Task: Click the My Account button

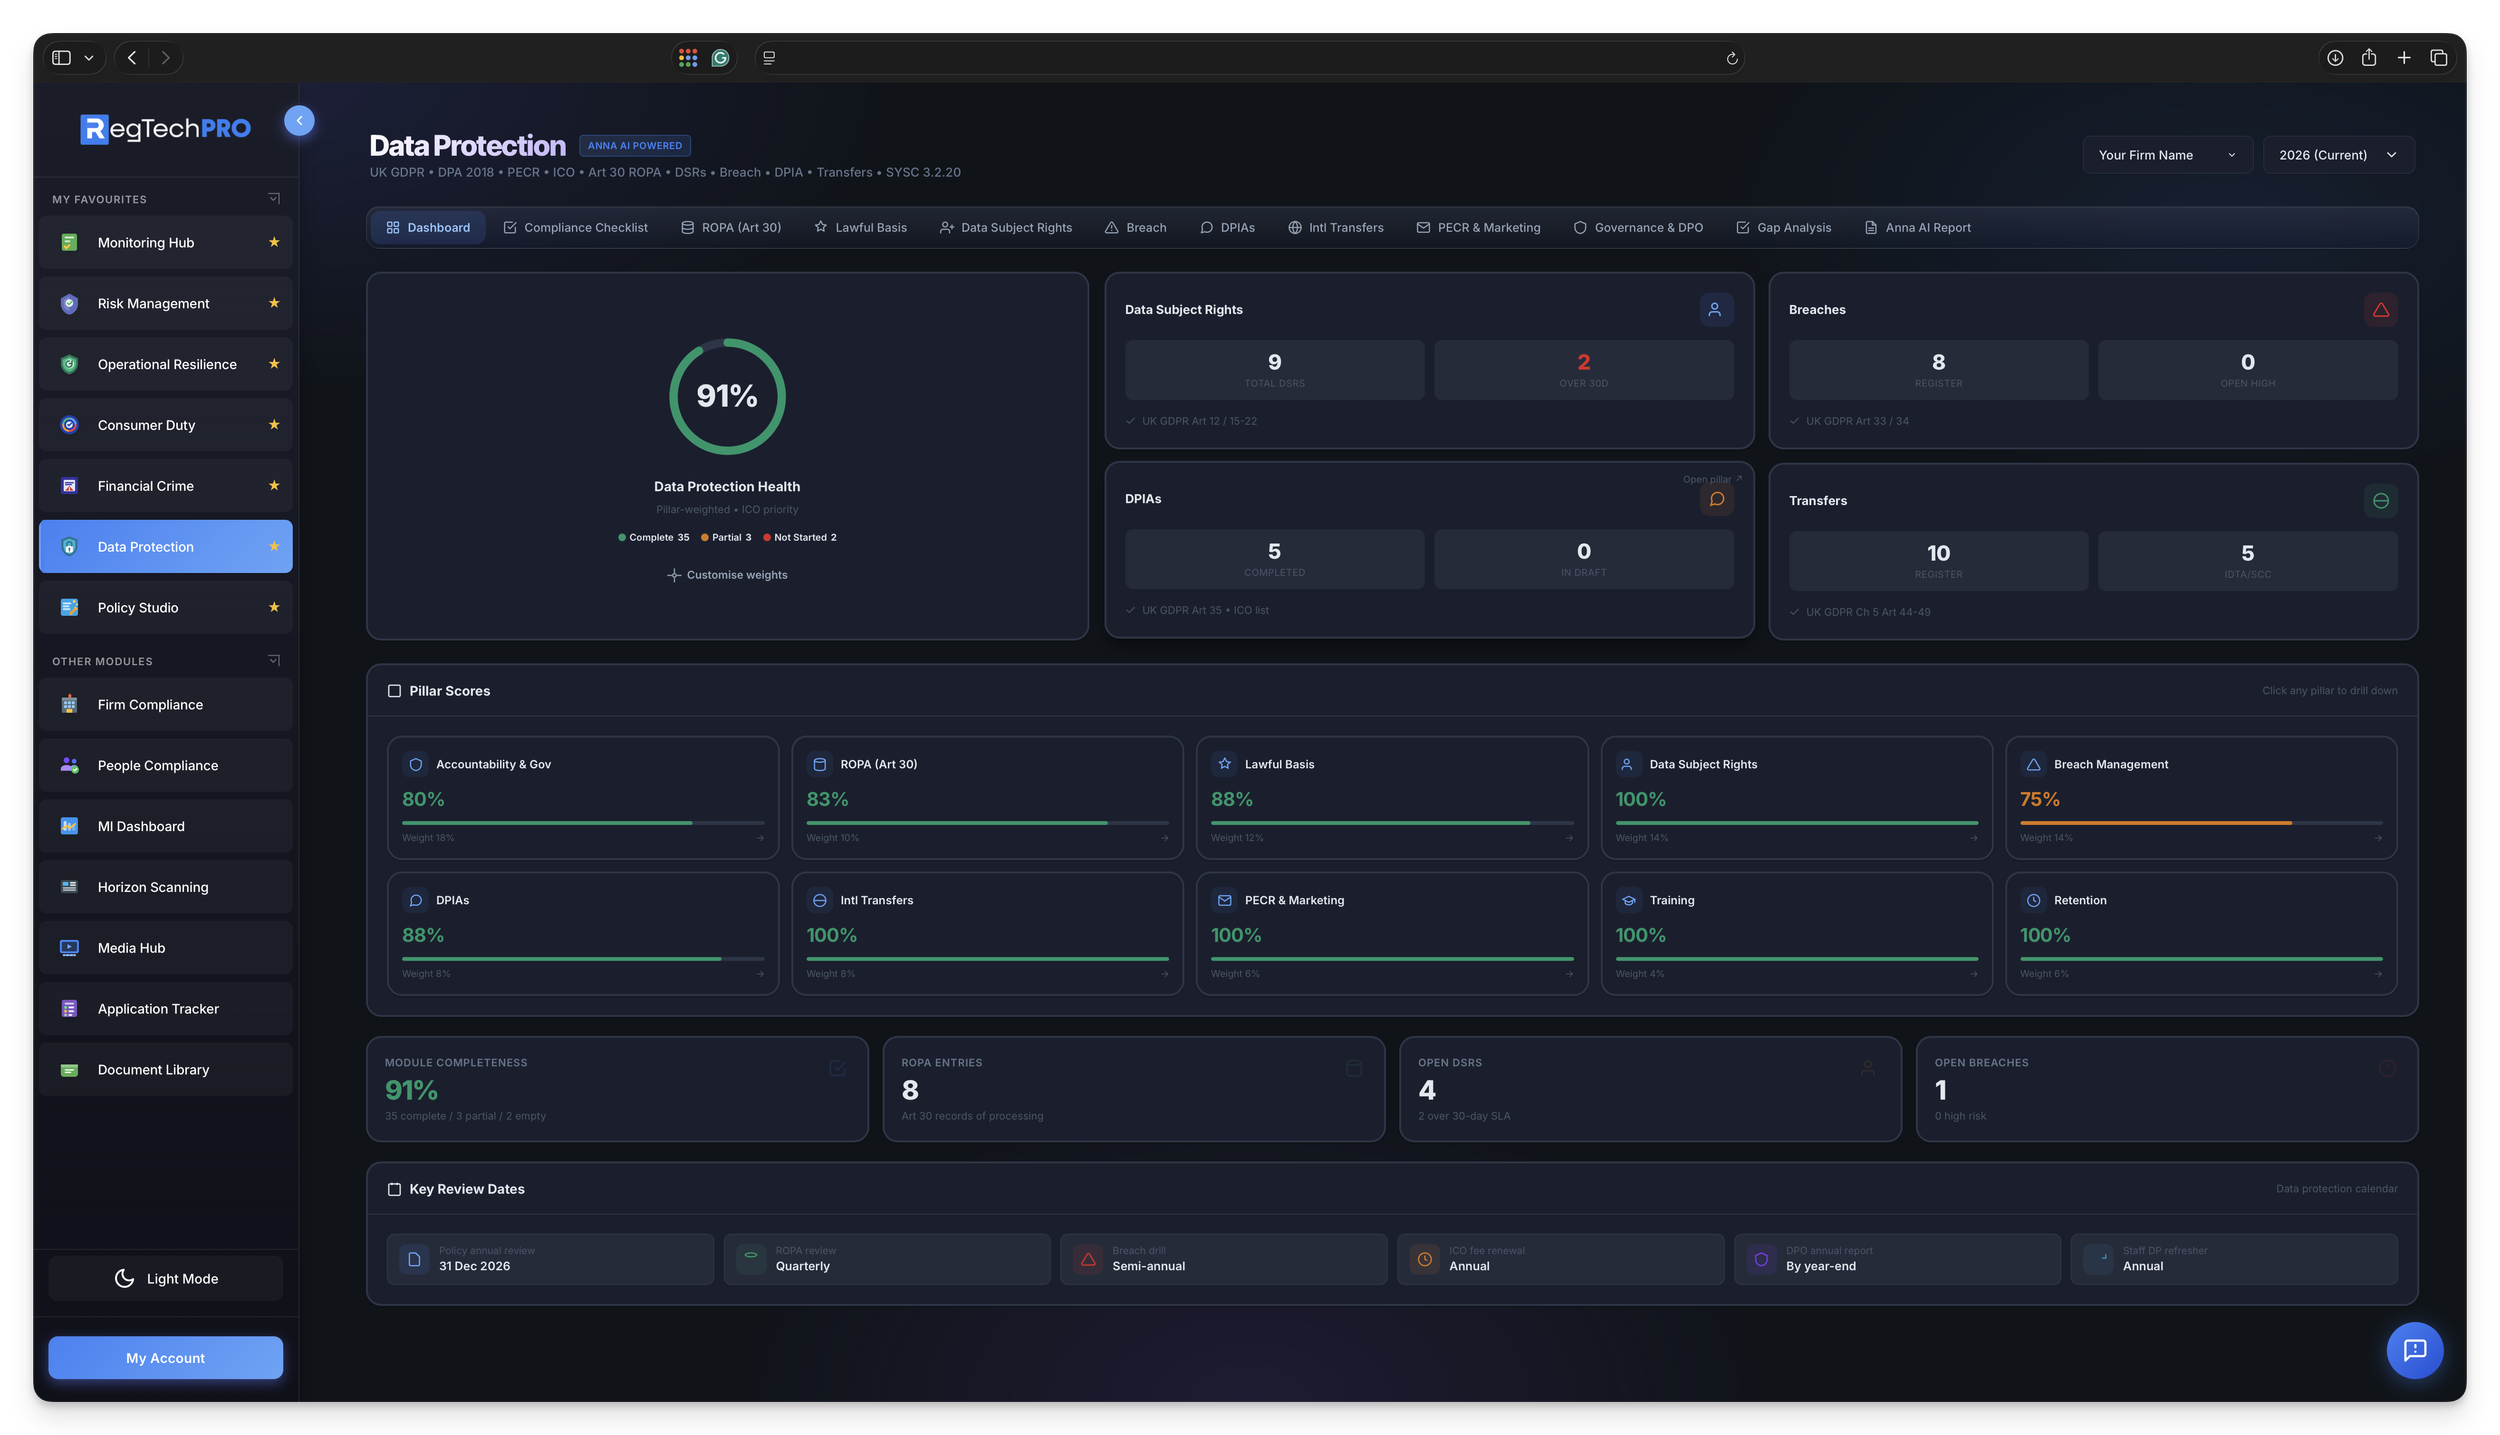Action: tap(166, 1358)
